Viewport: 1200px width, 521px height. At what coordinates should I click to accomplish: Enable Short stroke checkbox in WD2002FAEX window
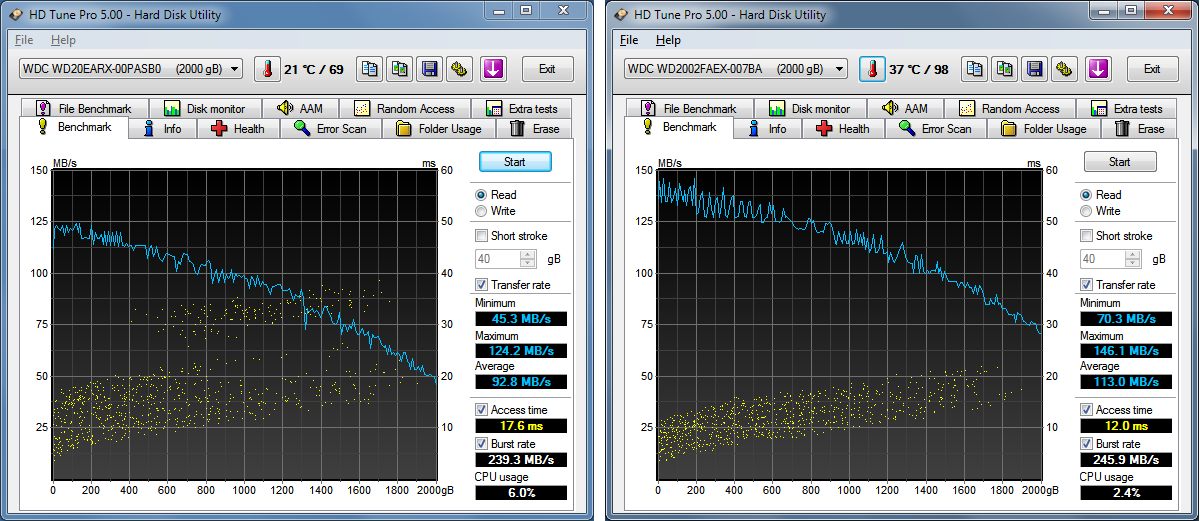tap(1087, 236)
